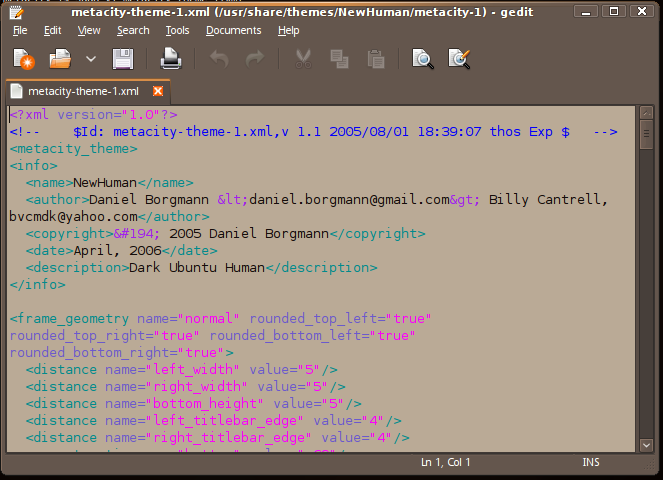
Task: Create a new document with toolbar icon
Action: click(23, 60)
